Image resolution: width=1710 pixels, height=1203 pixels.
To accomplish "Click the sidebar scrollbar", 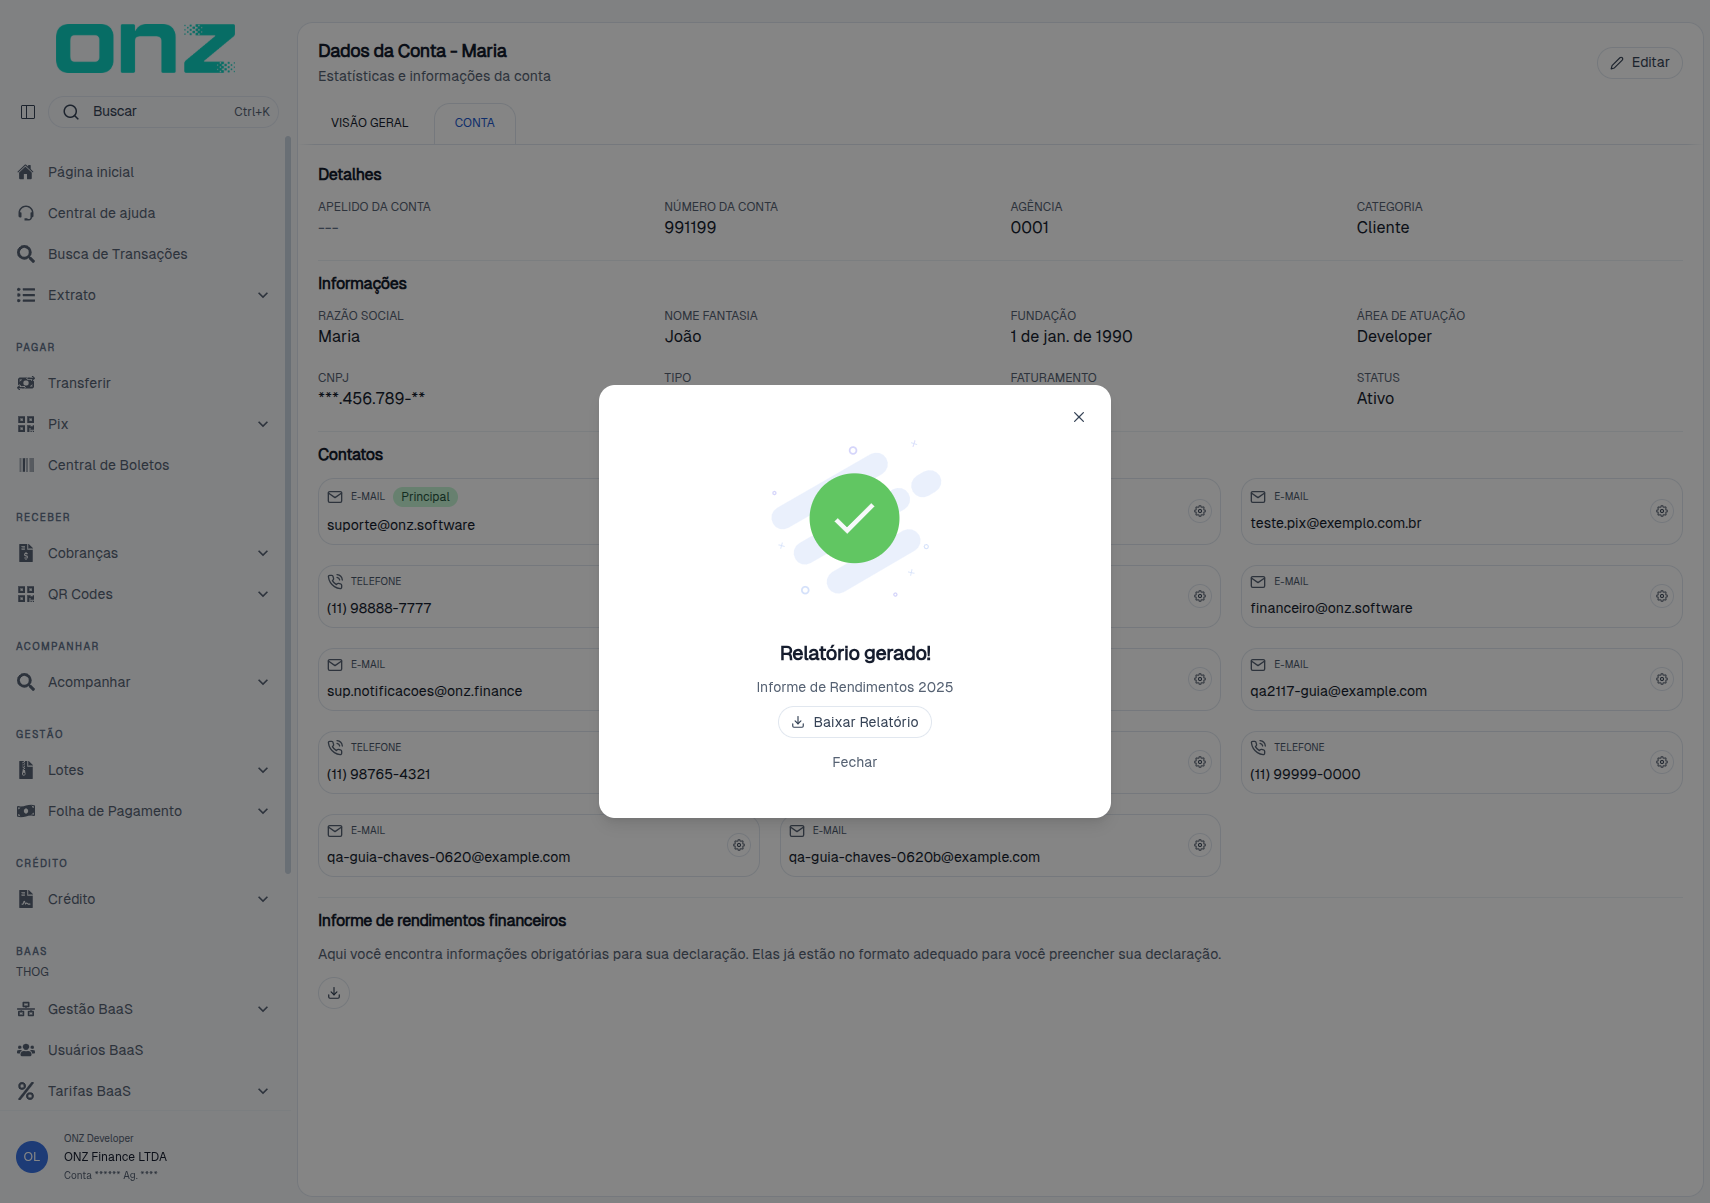I will coord(288,505).
